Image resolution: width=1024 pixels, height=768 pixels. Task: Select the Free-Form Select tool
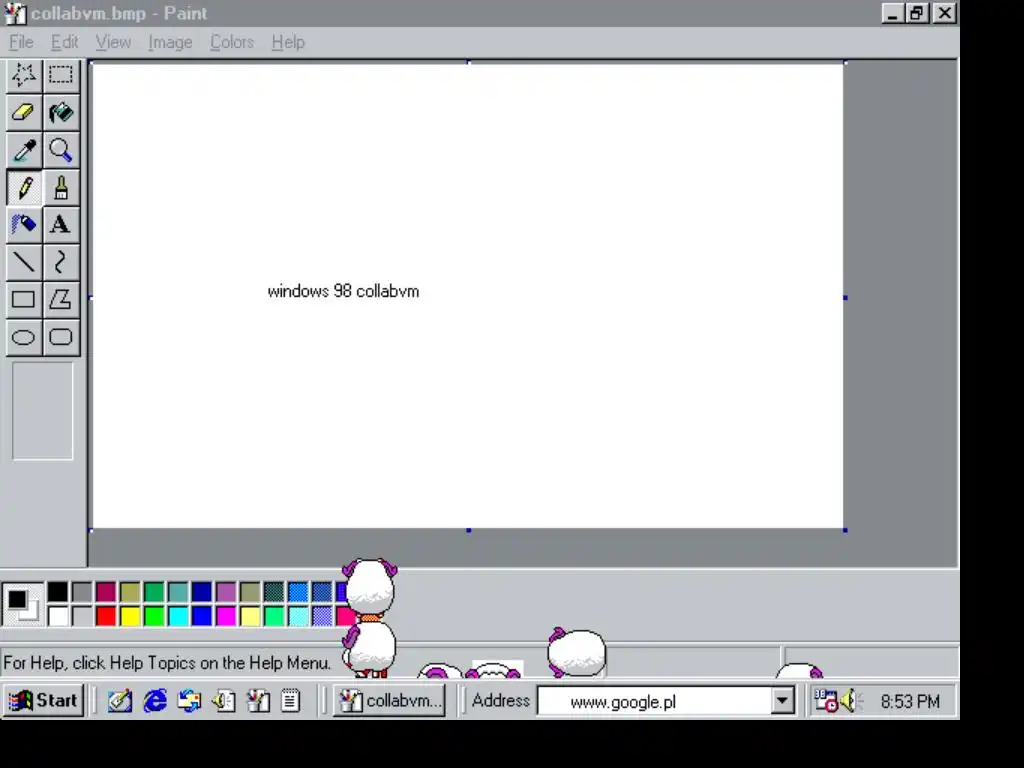pos(24,75)
